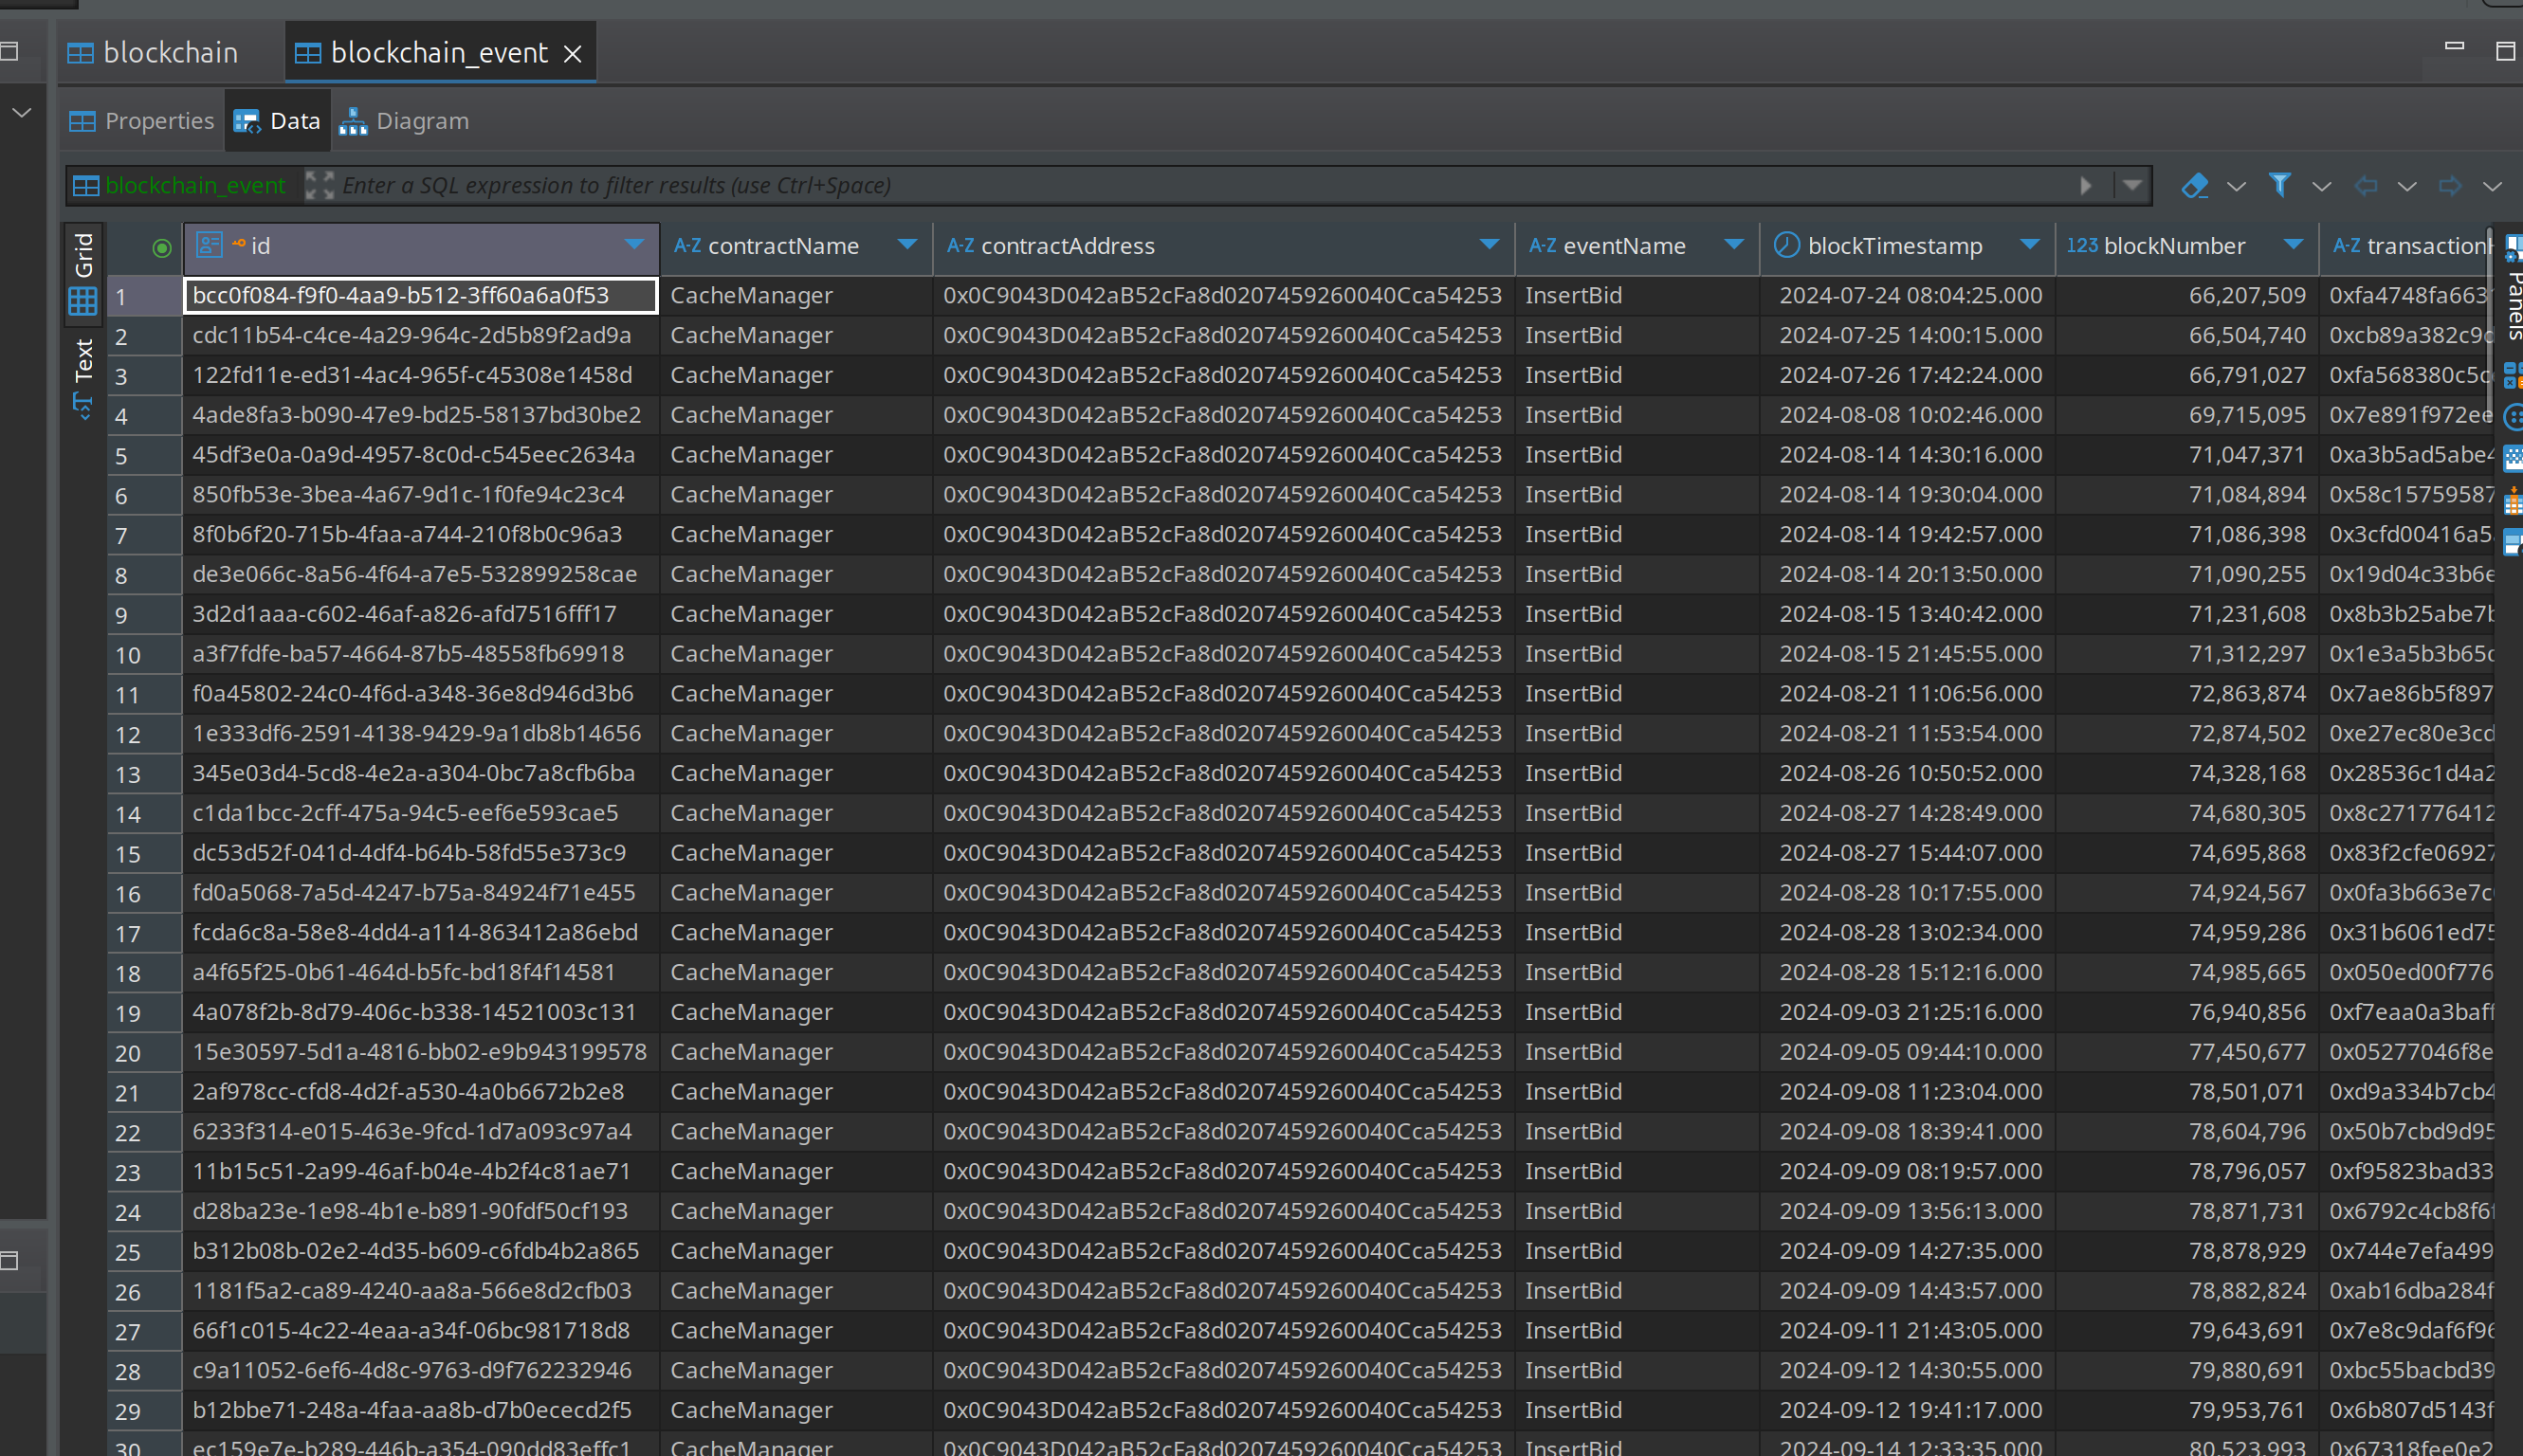Expand the SQL filter editor icon
Image resolution: width=2523 pixels, height=1456 pixels.
coord(319,185)
